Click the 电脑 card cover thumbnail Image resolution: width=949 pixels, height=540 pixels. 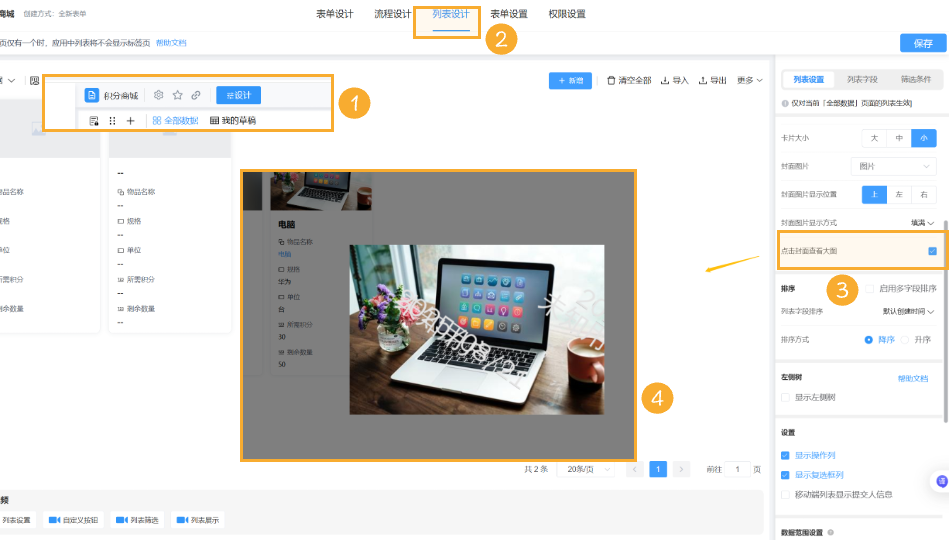pos(321,191)
